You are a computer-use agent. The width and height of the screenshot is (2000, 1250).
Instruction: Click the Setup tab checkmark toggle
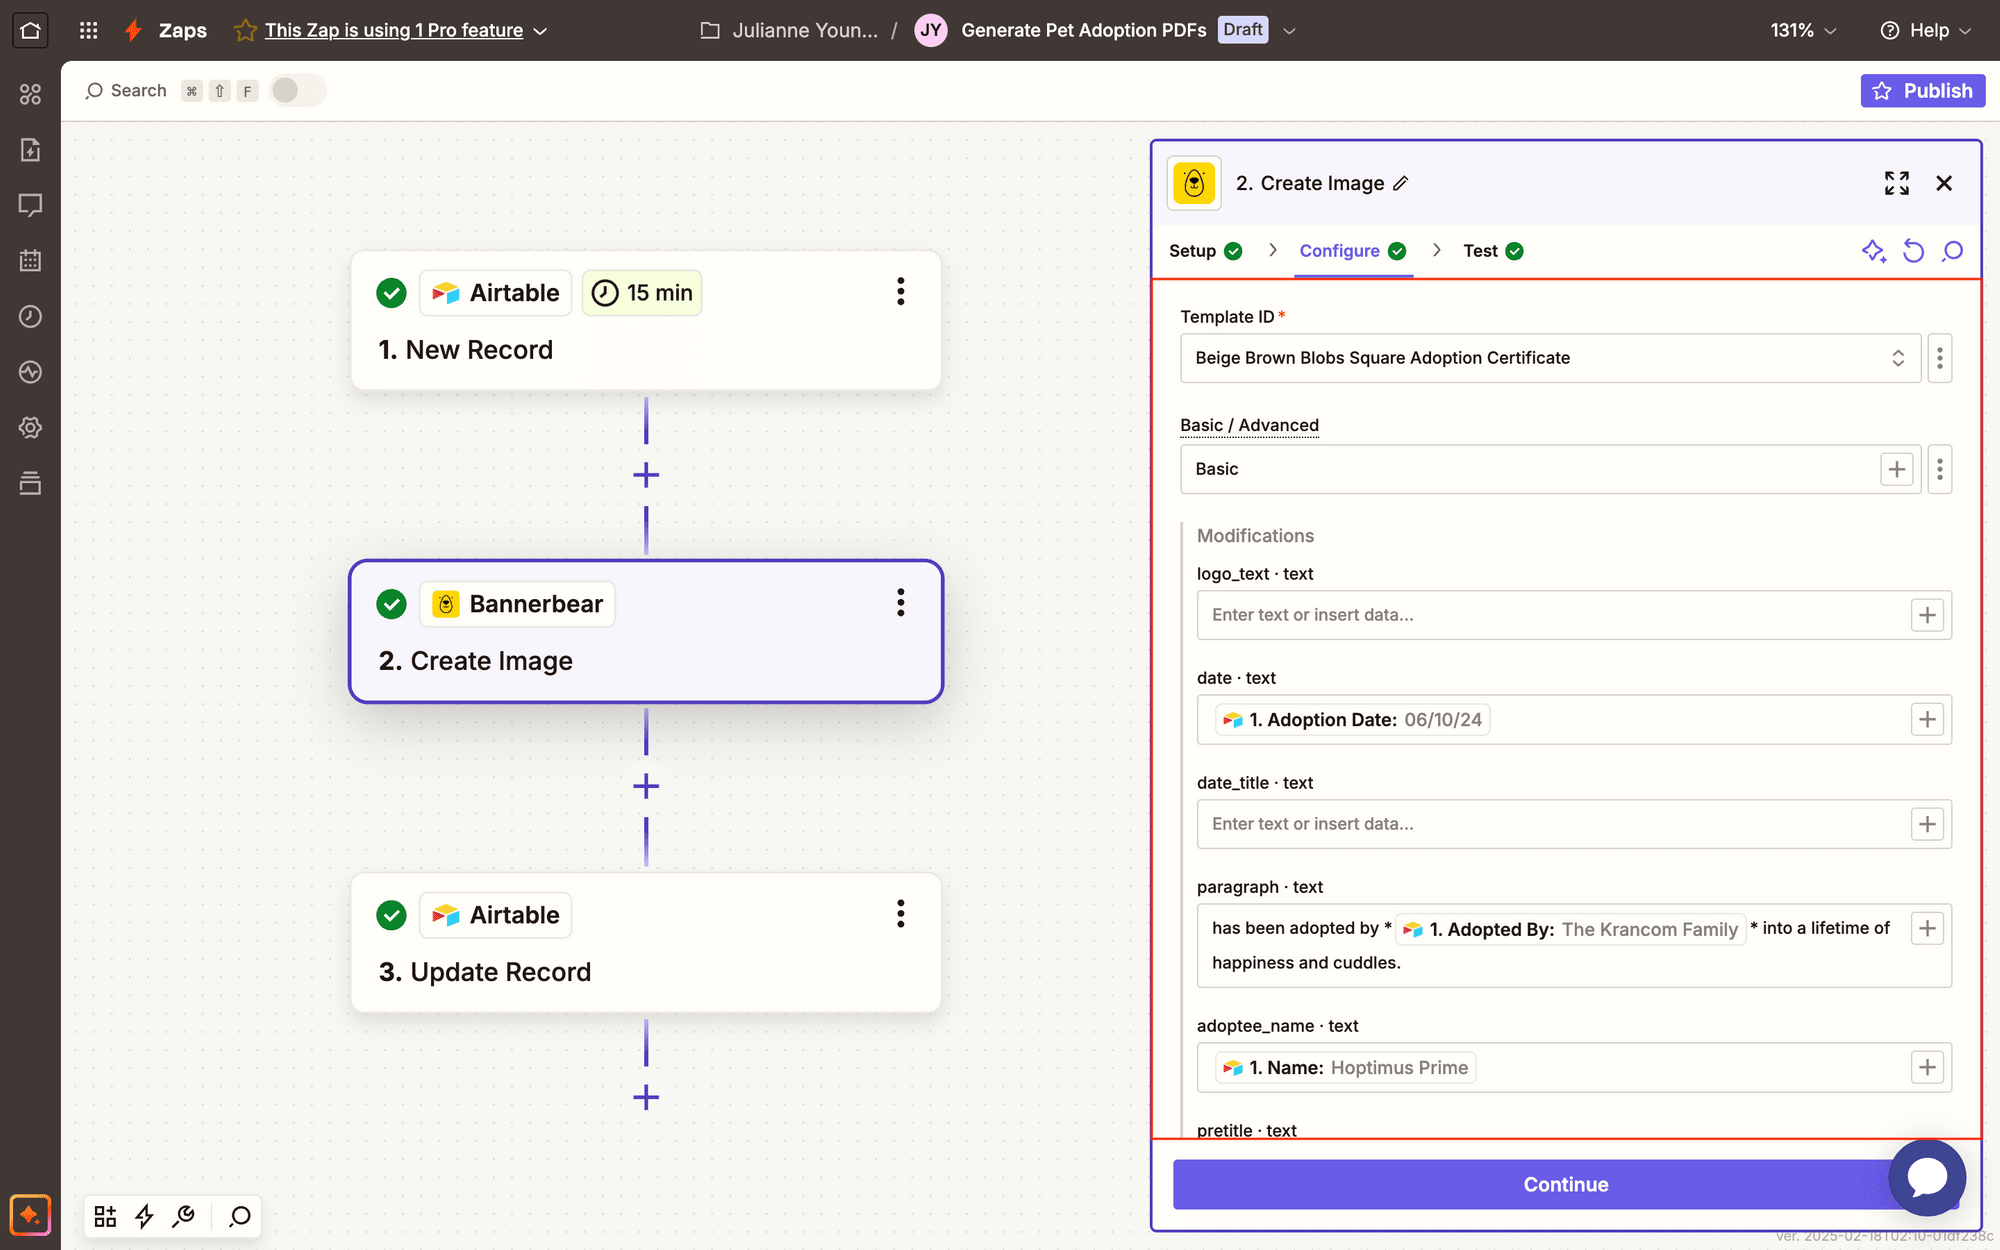click(x=1234, y=251)
